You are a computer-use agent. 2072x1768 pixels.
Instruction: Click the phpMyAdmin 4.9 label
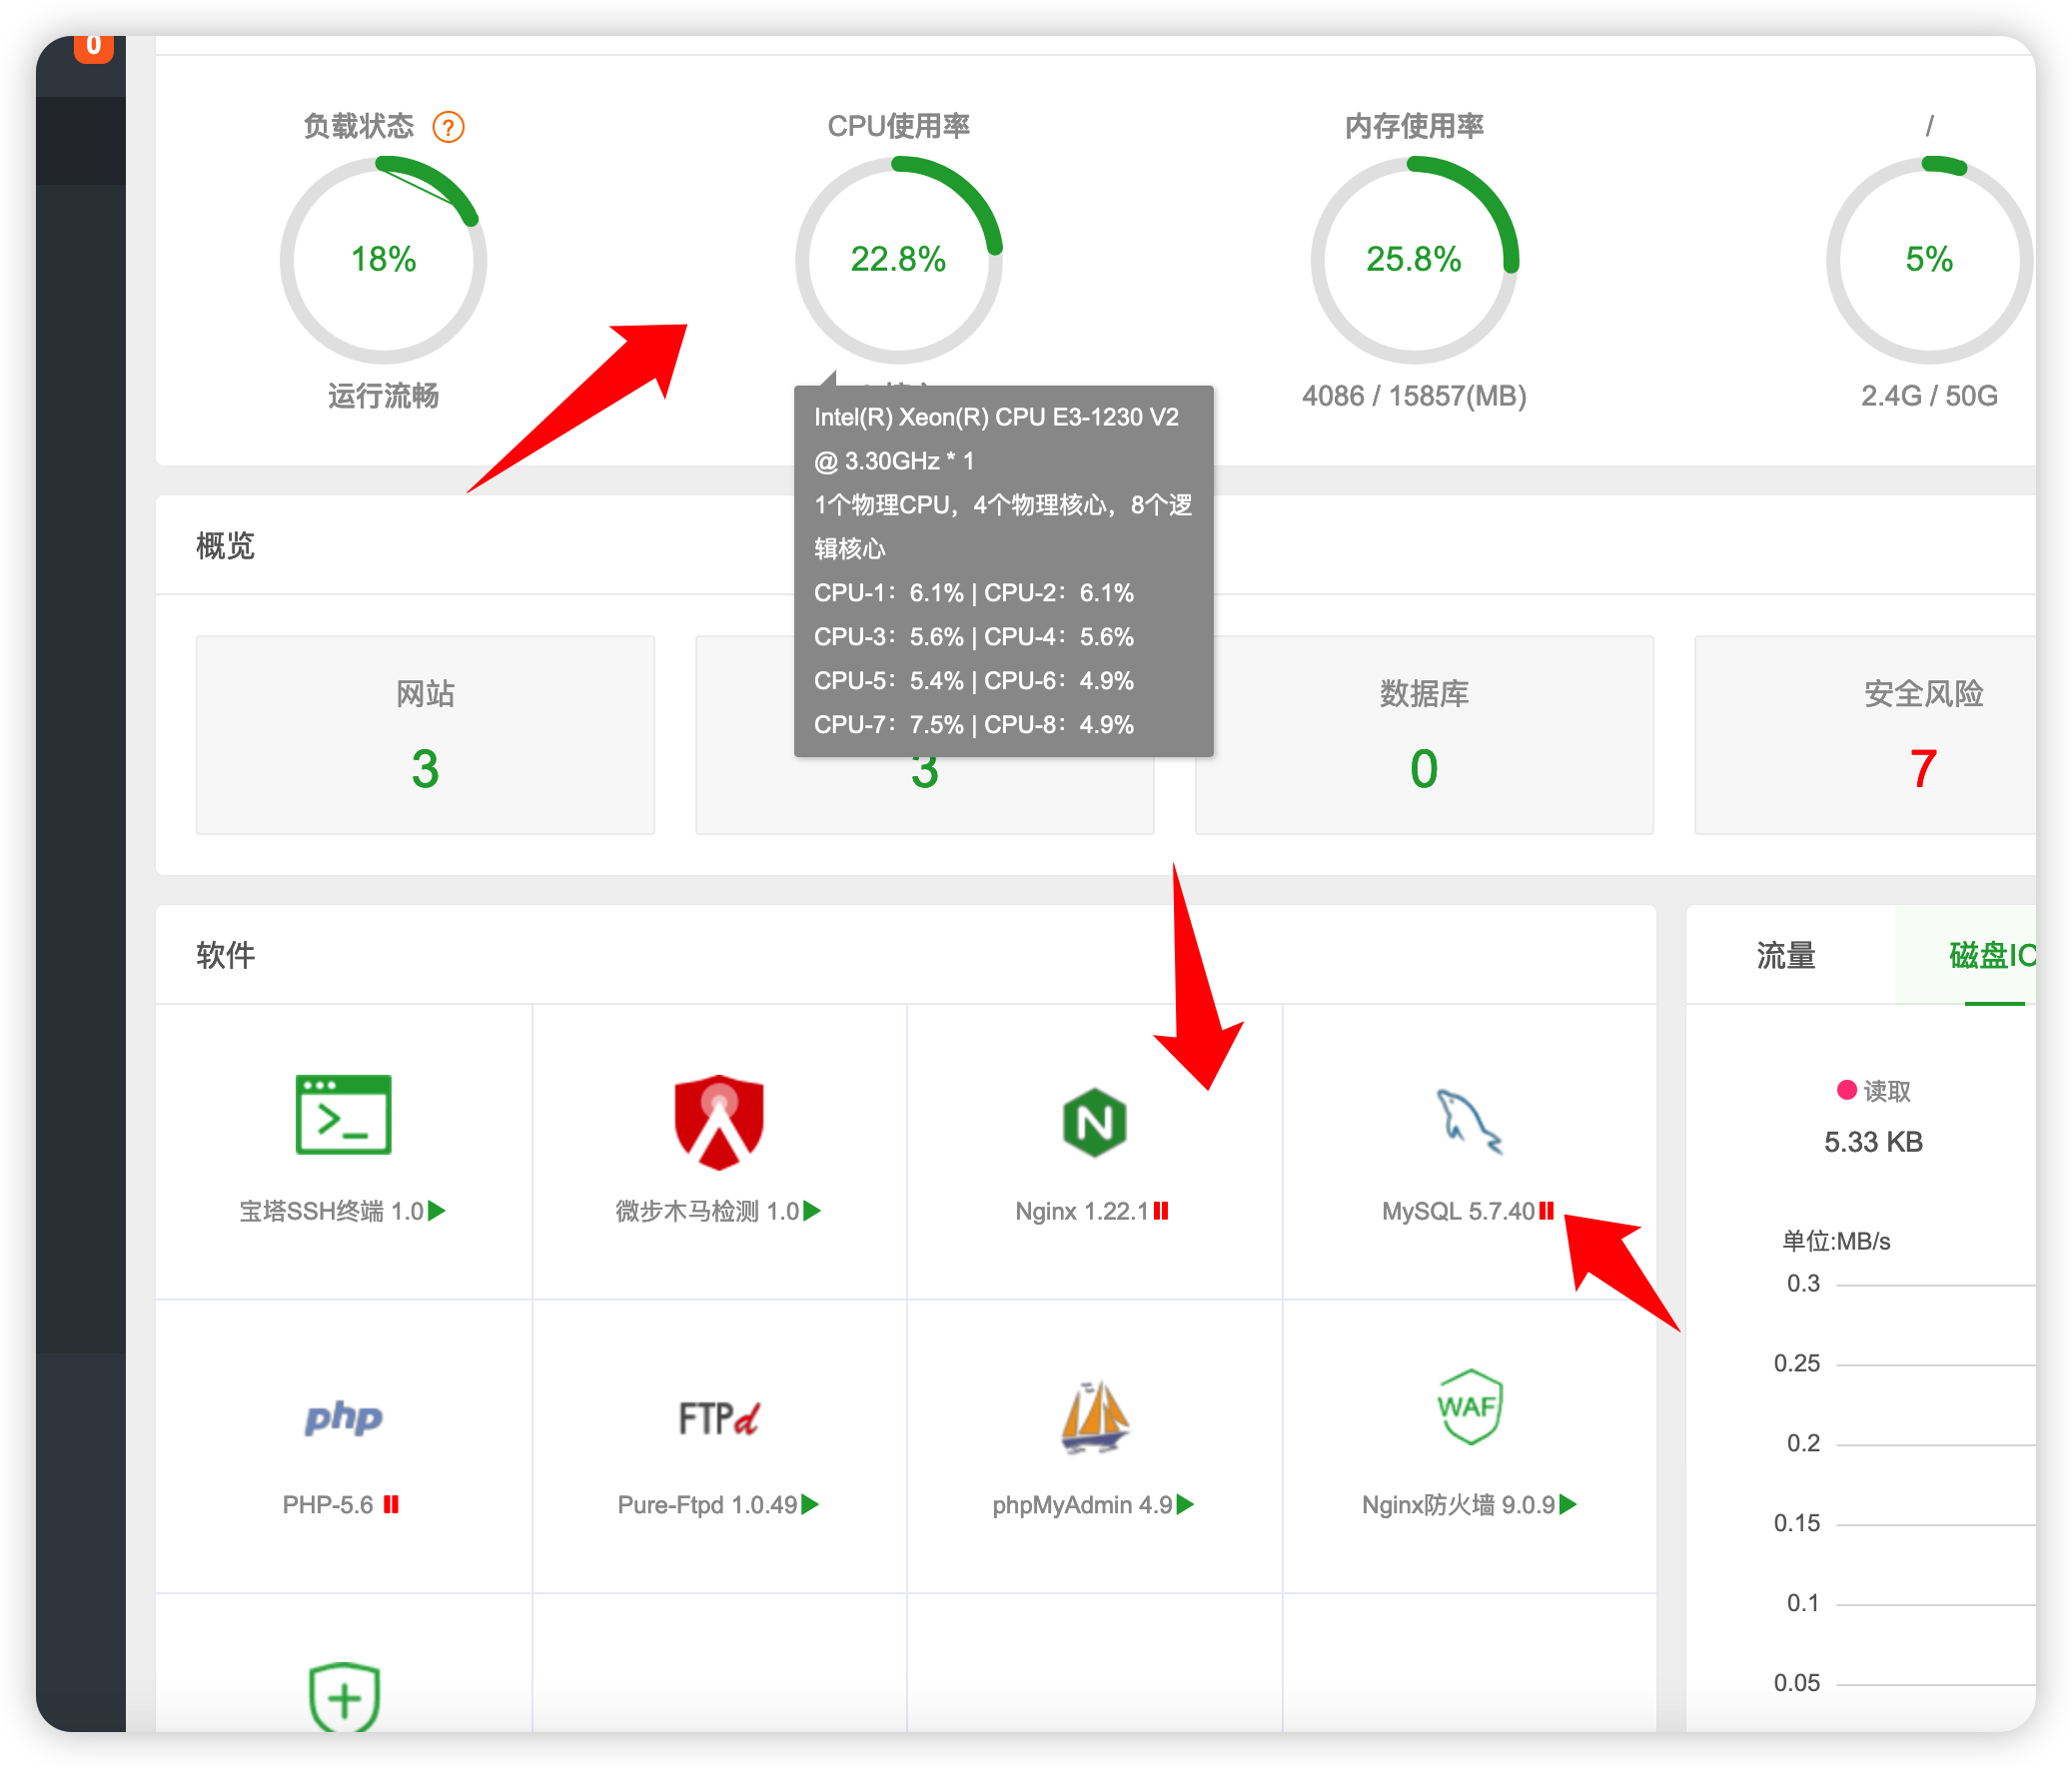pos(1083,1504)
